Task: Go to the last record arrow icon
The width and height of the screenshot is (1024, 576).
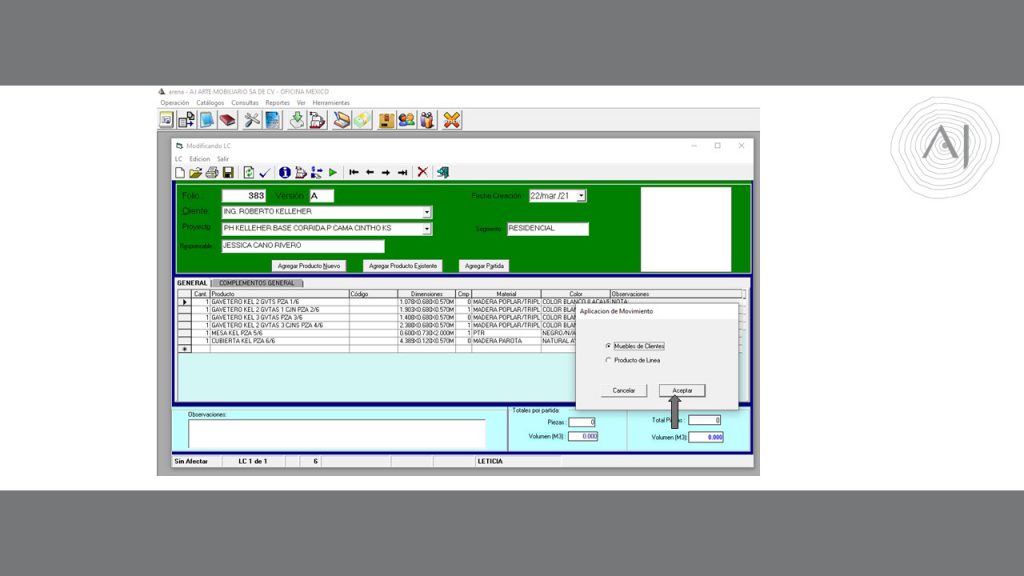Action: point(402,172)
